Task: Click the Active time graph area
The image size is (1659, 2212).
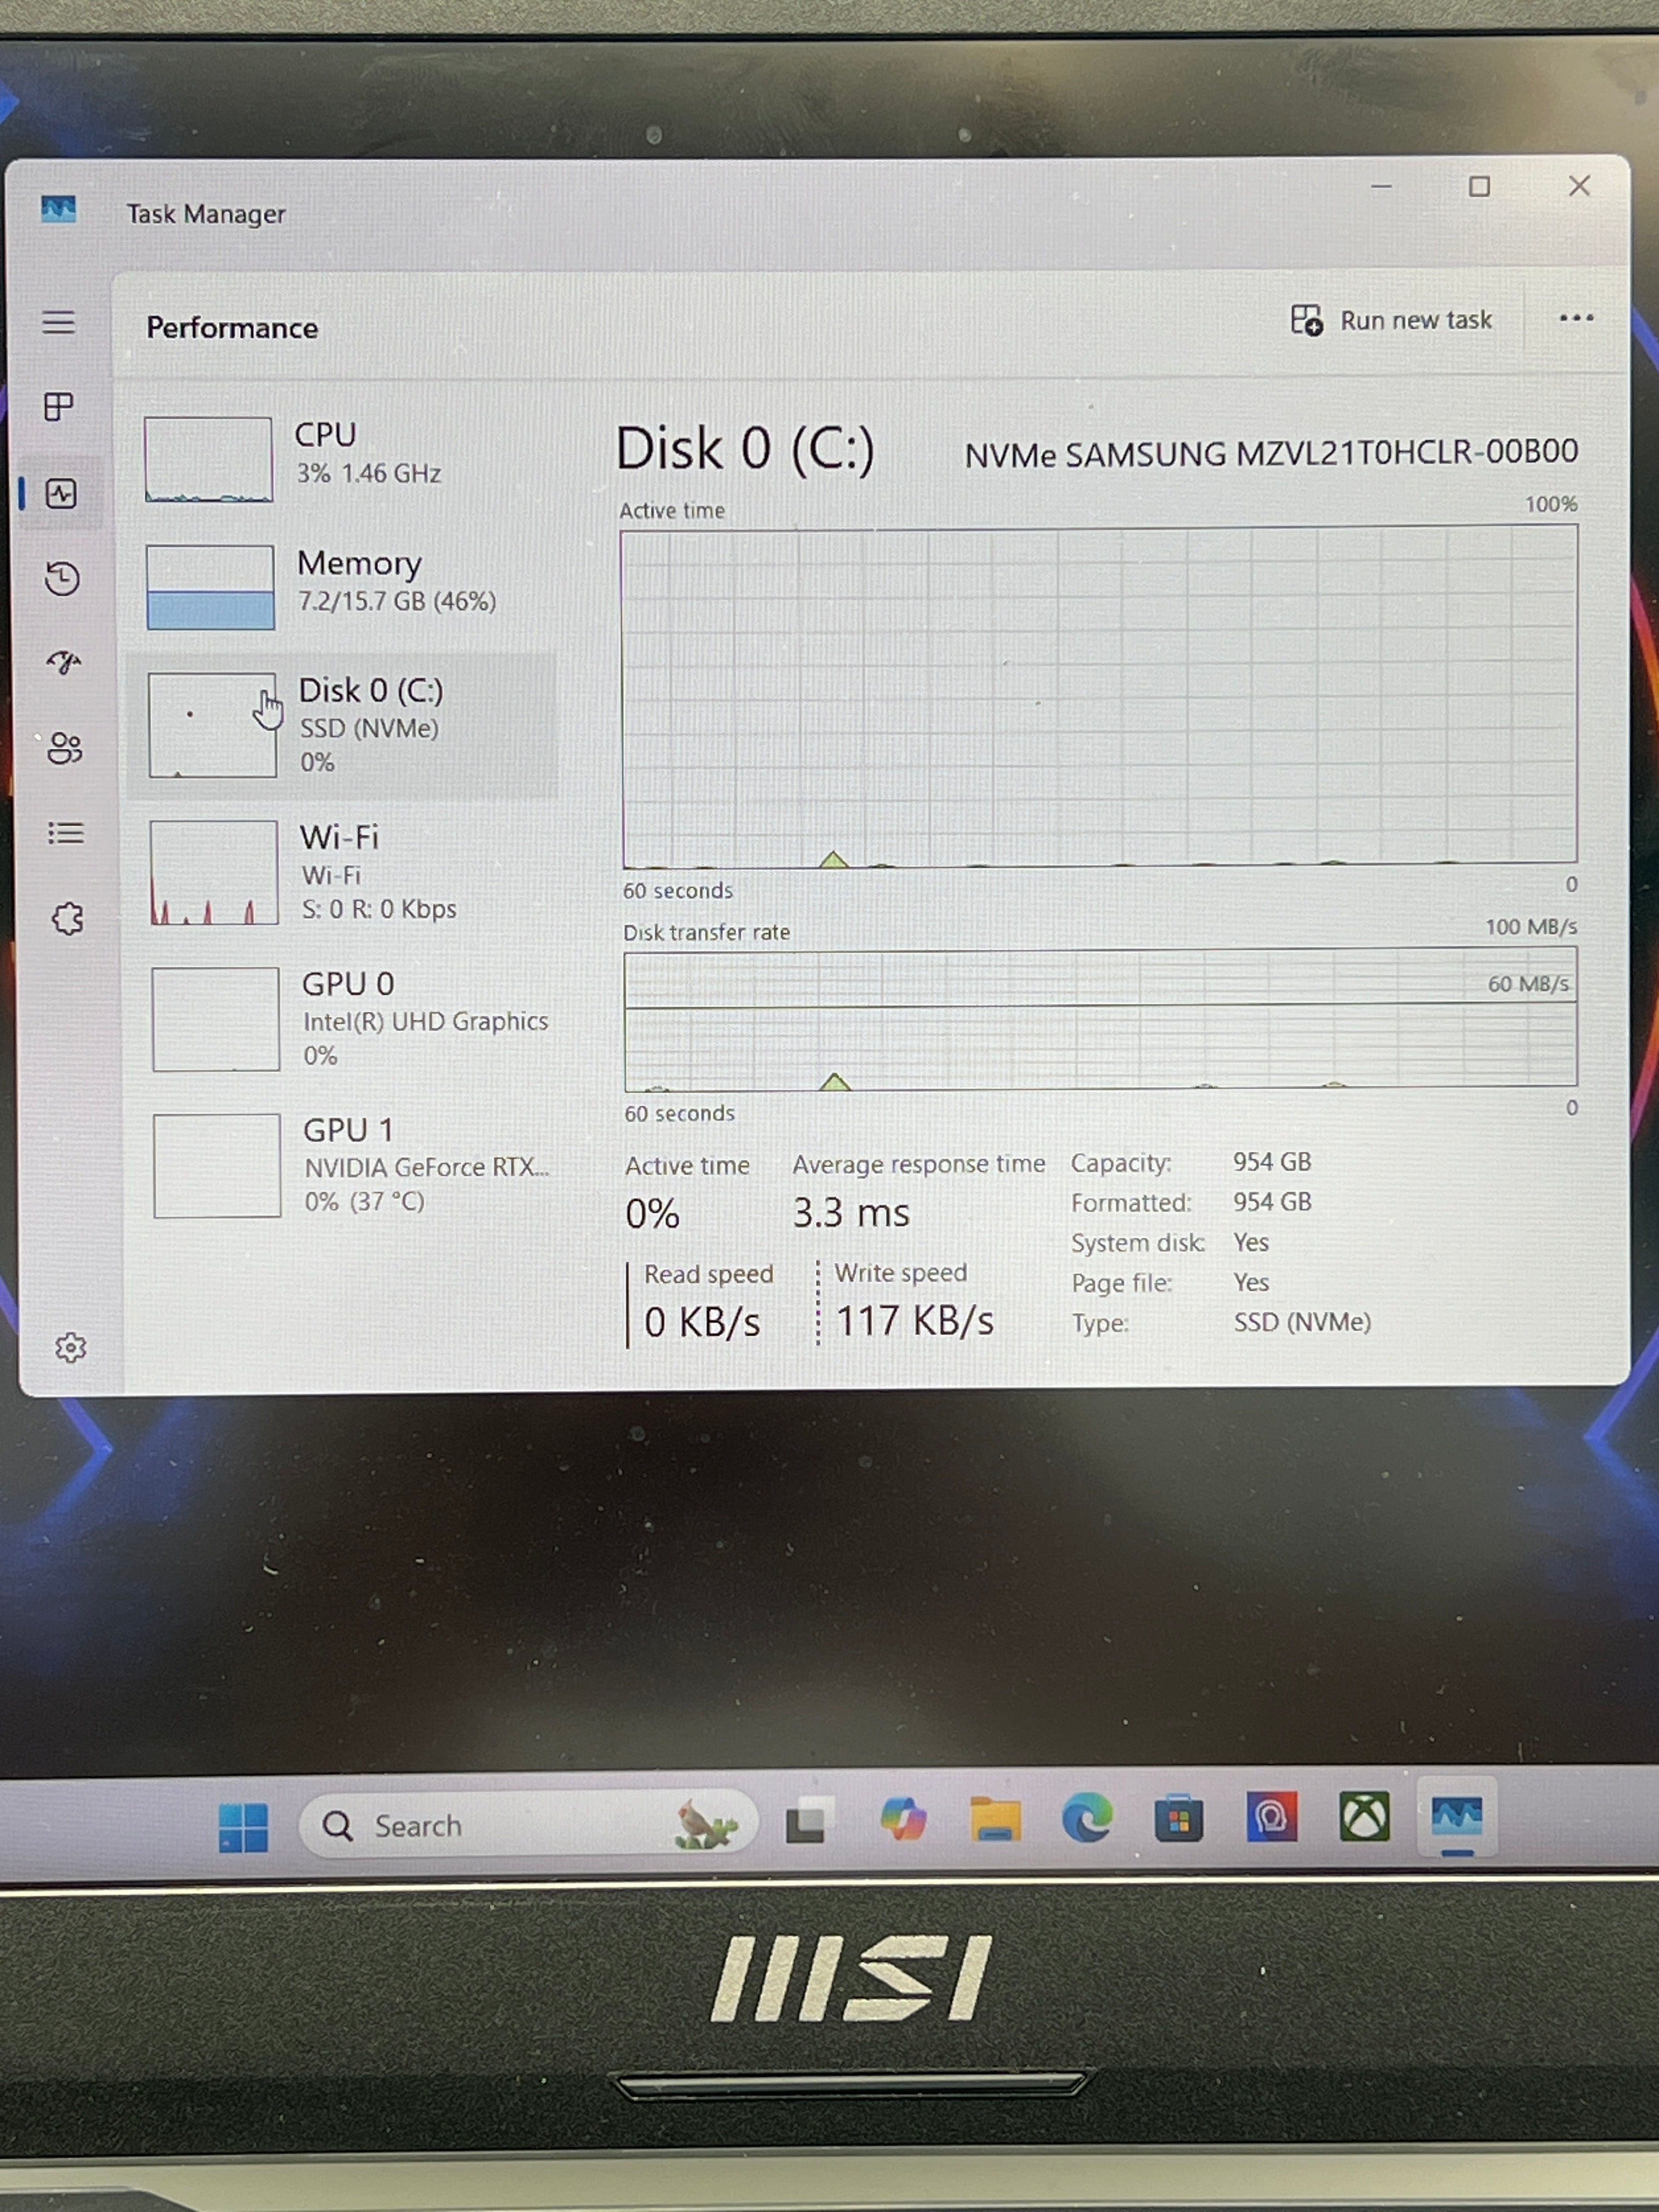Action: pos(1099,697)
